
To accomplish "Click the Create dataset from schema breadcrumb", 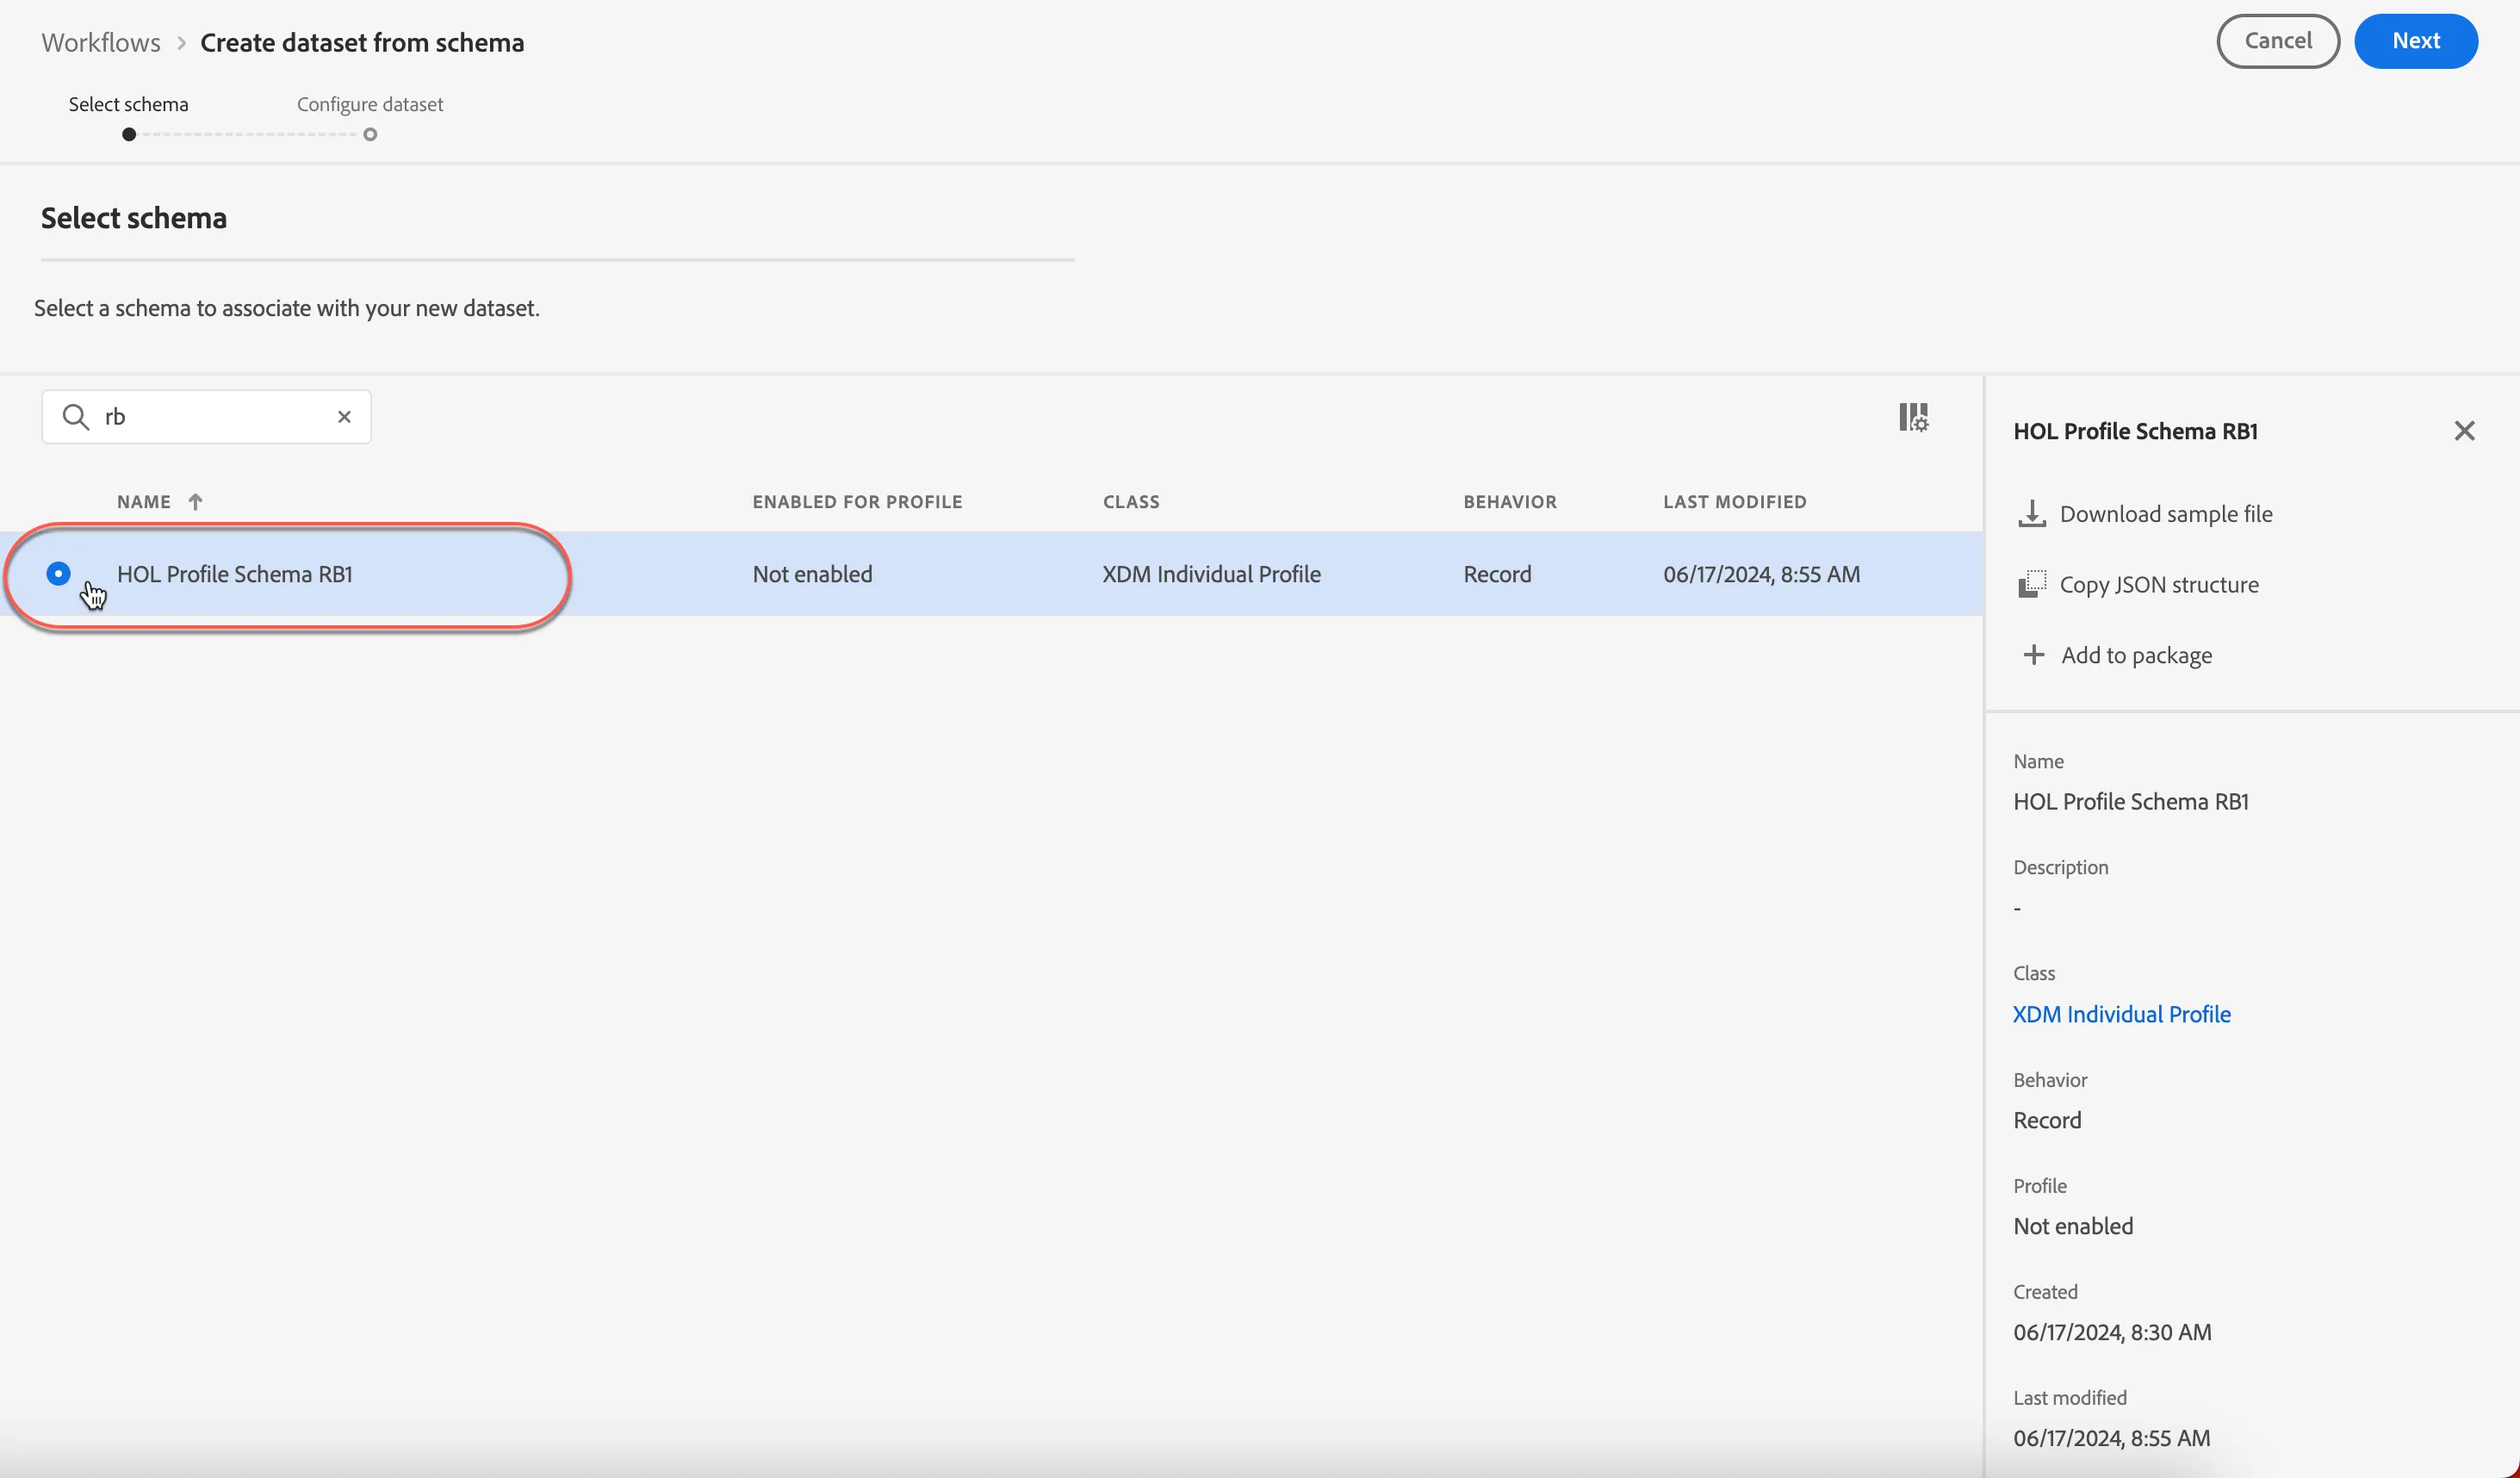I will (362, 43).
